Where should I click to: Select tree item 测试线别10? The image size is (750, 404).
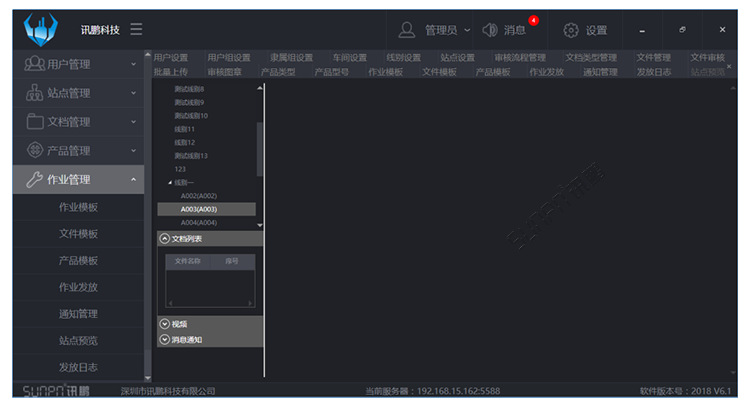coord(191,116)
